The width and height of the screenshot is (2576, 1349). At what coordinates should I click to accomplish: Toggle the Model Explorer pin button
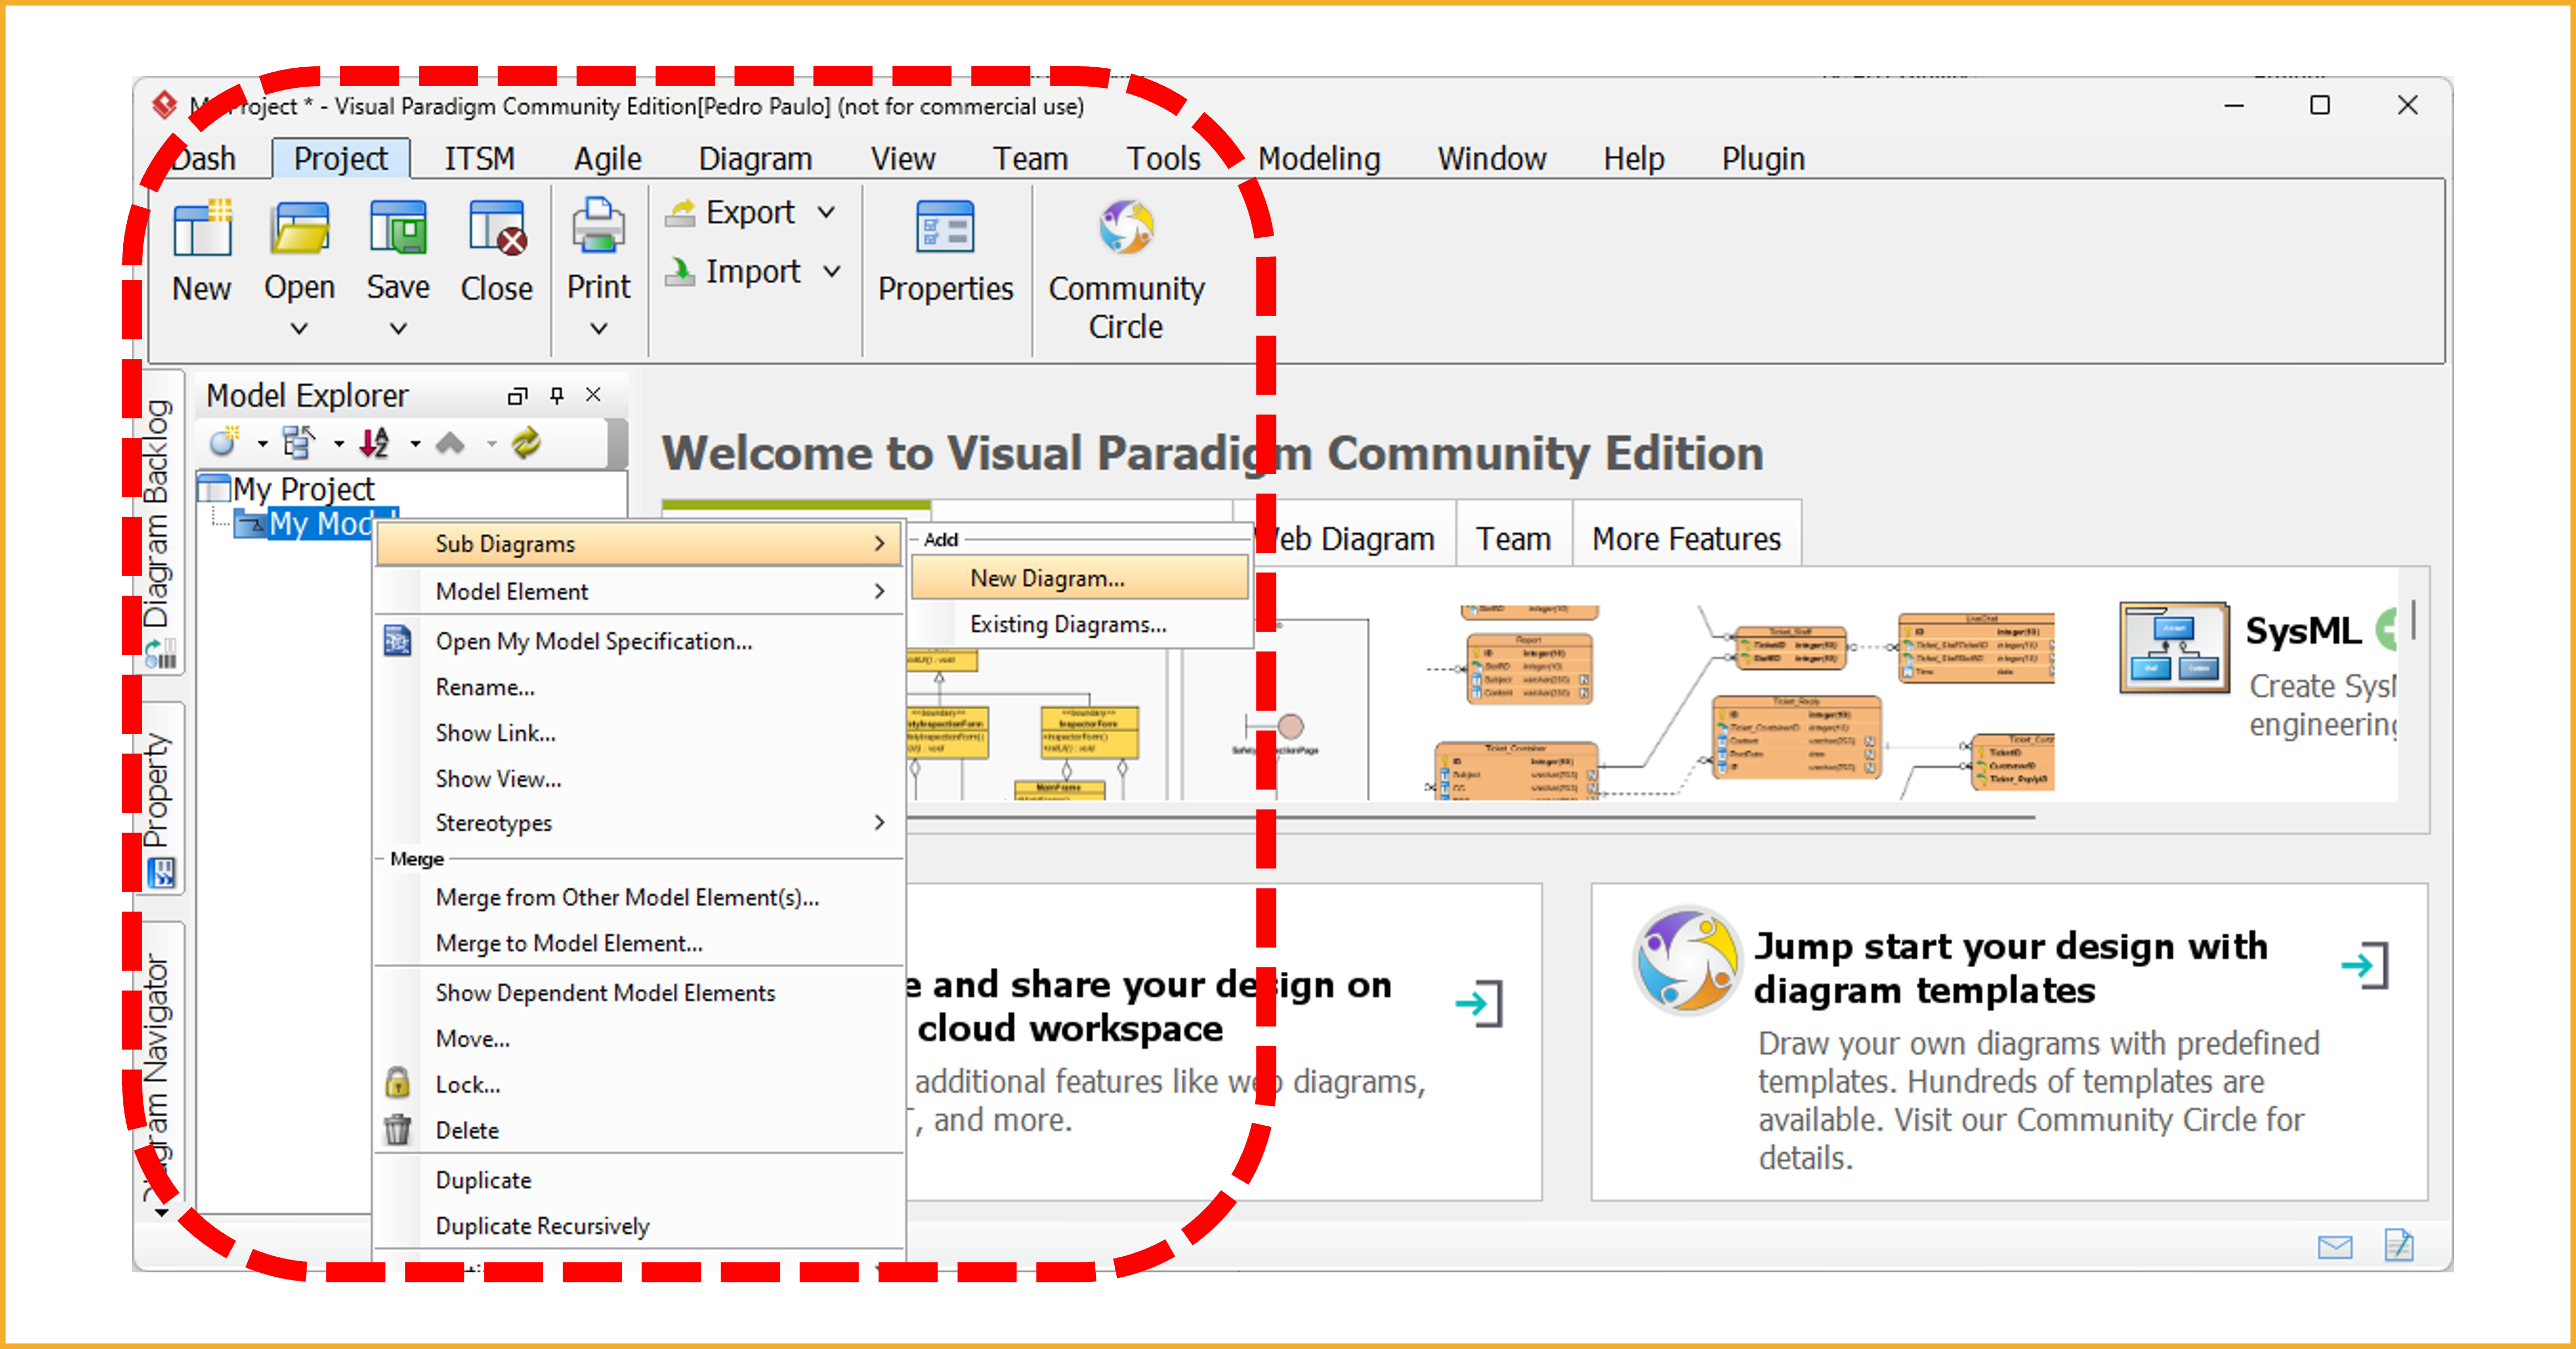[x=557, y=395]
